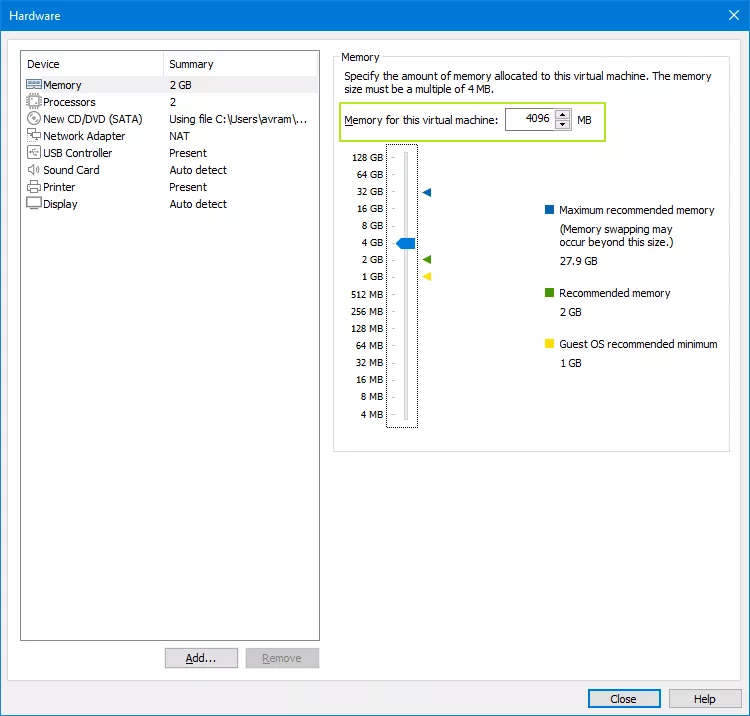Select the Memory row label
This screenshot has height=716, width=750.
tap(62, 85)
